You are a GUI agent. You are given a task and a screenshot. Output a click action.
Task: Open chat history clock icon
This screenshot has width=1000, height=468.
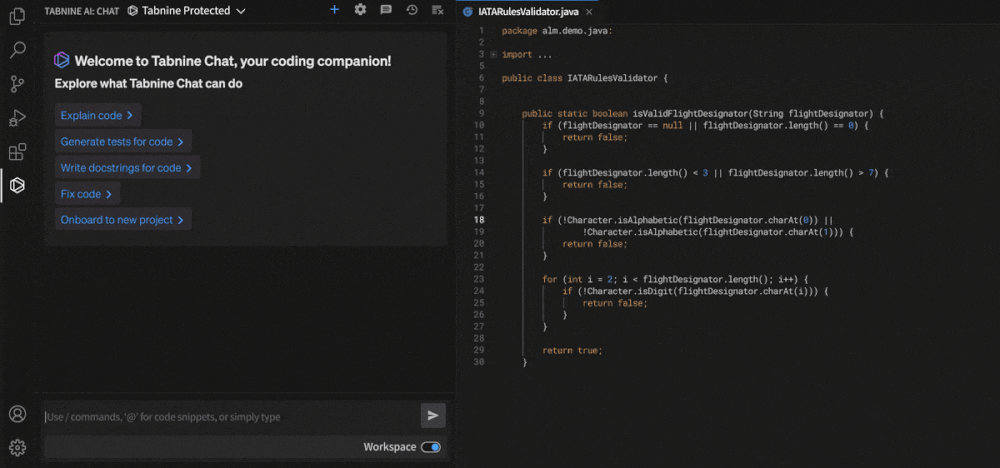[x=412, y=10]
